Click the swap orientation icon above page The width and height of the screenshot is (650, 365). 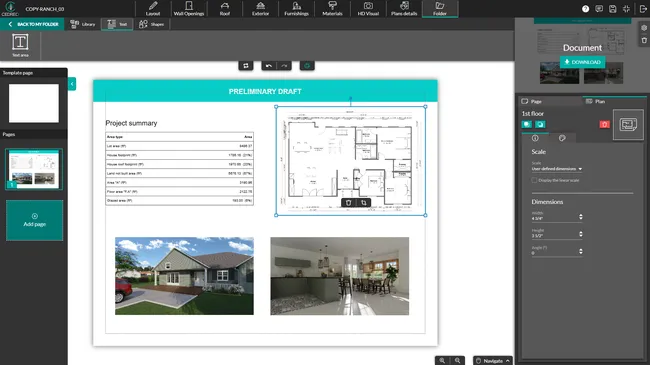[x=246, y=66]
